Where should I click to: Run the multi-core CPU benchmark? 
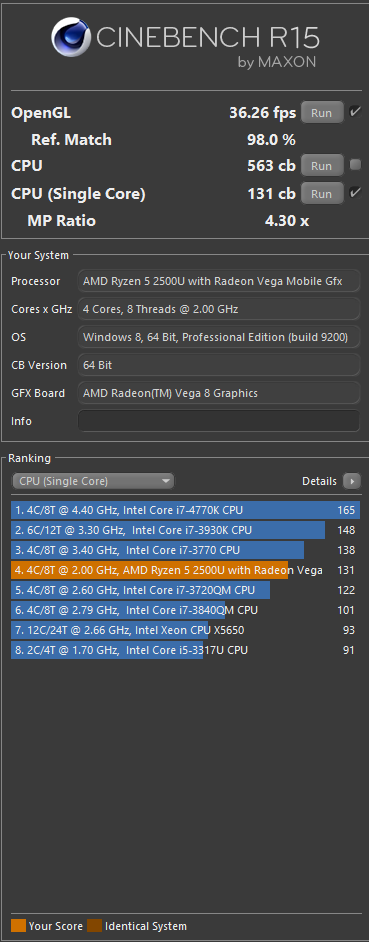coord(322,166)
